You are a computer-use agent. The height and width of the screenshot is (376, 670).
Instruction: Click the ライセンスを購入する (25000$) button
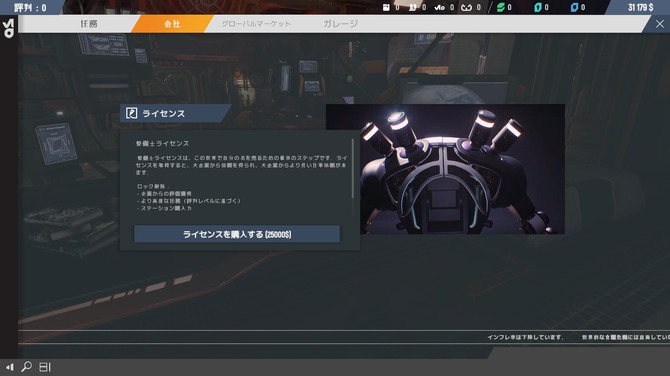tap(237, 234)
